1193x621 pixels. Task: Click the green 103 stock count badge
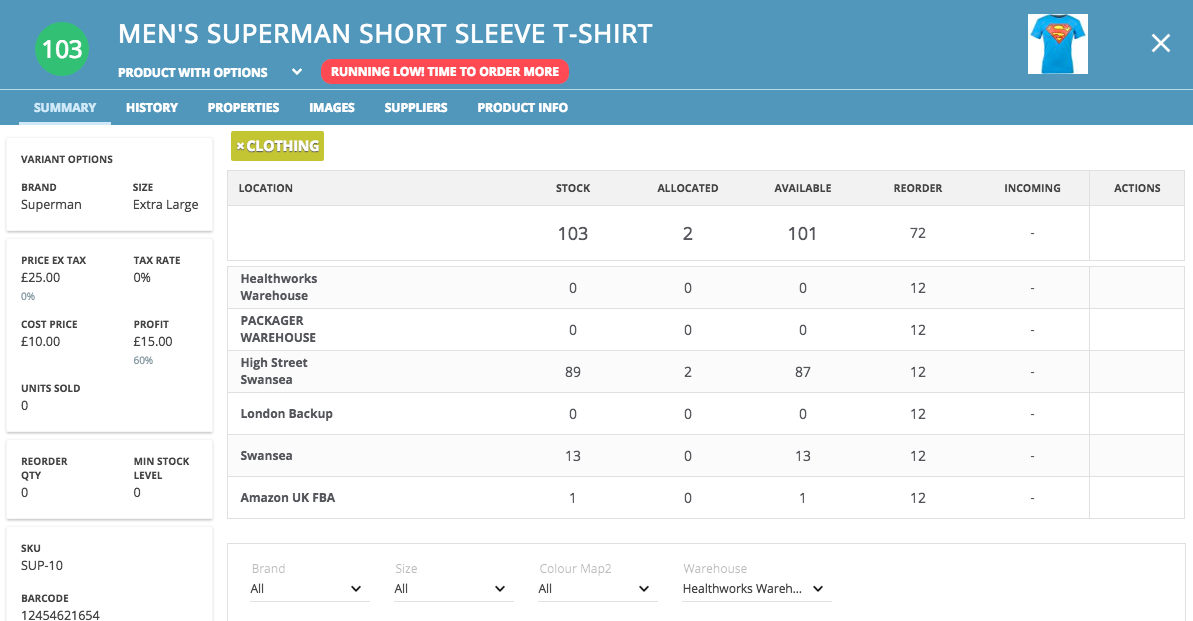click(62, 49)
